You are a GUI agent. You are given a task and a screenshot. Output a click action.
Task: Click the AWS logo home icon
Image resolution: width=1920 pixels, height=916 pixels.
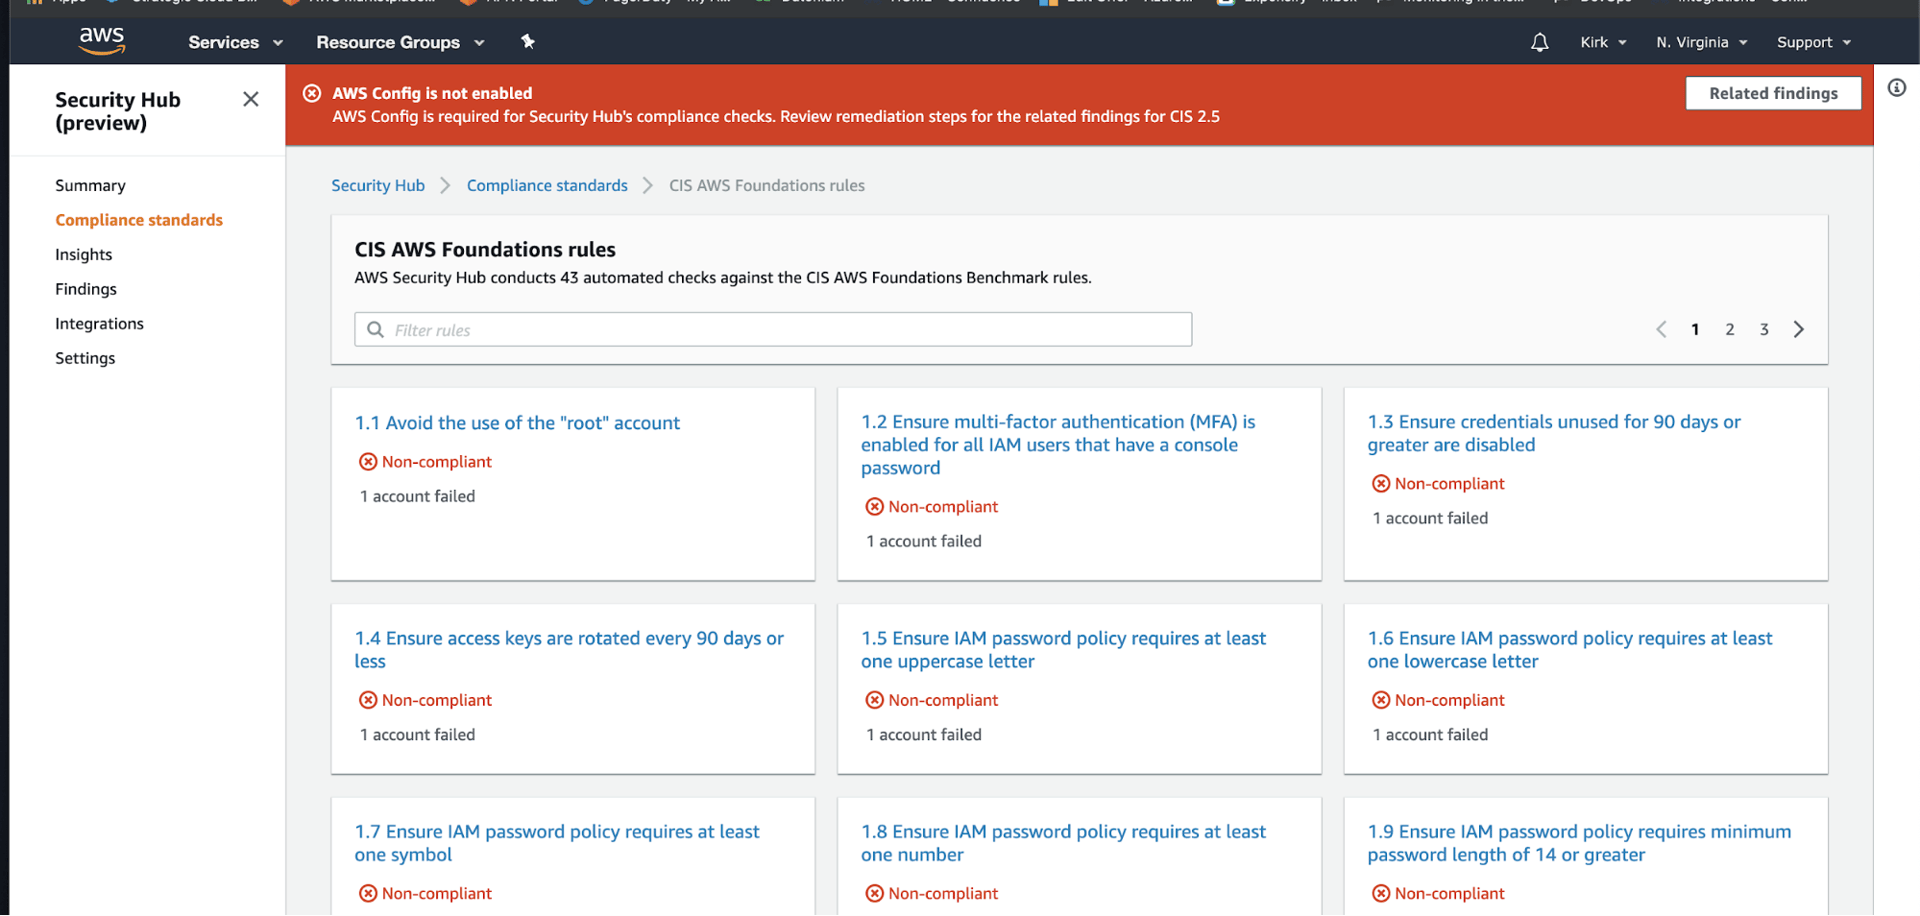coord(102,41)
